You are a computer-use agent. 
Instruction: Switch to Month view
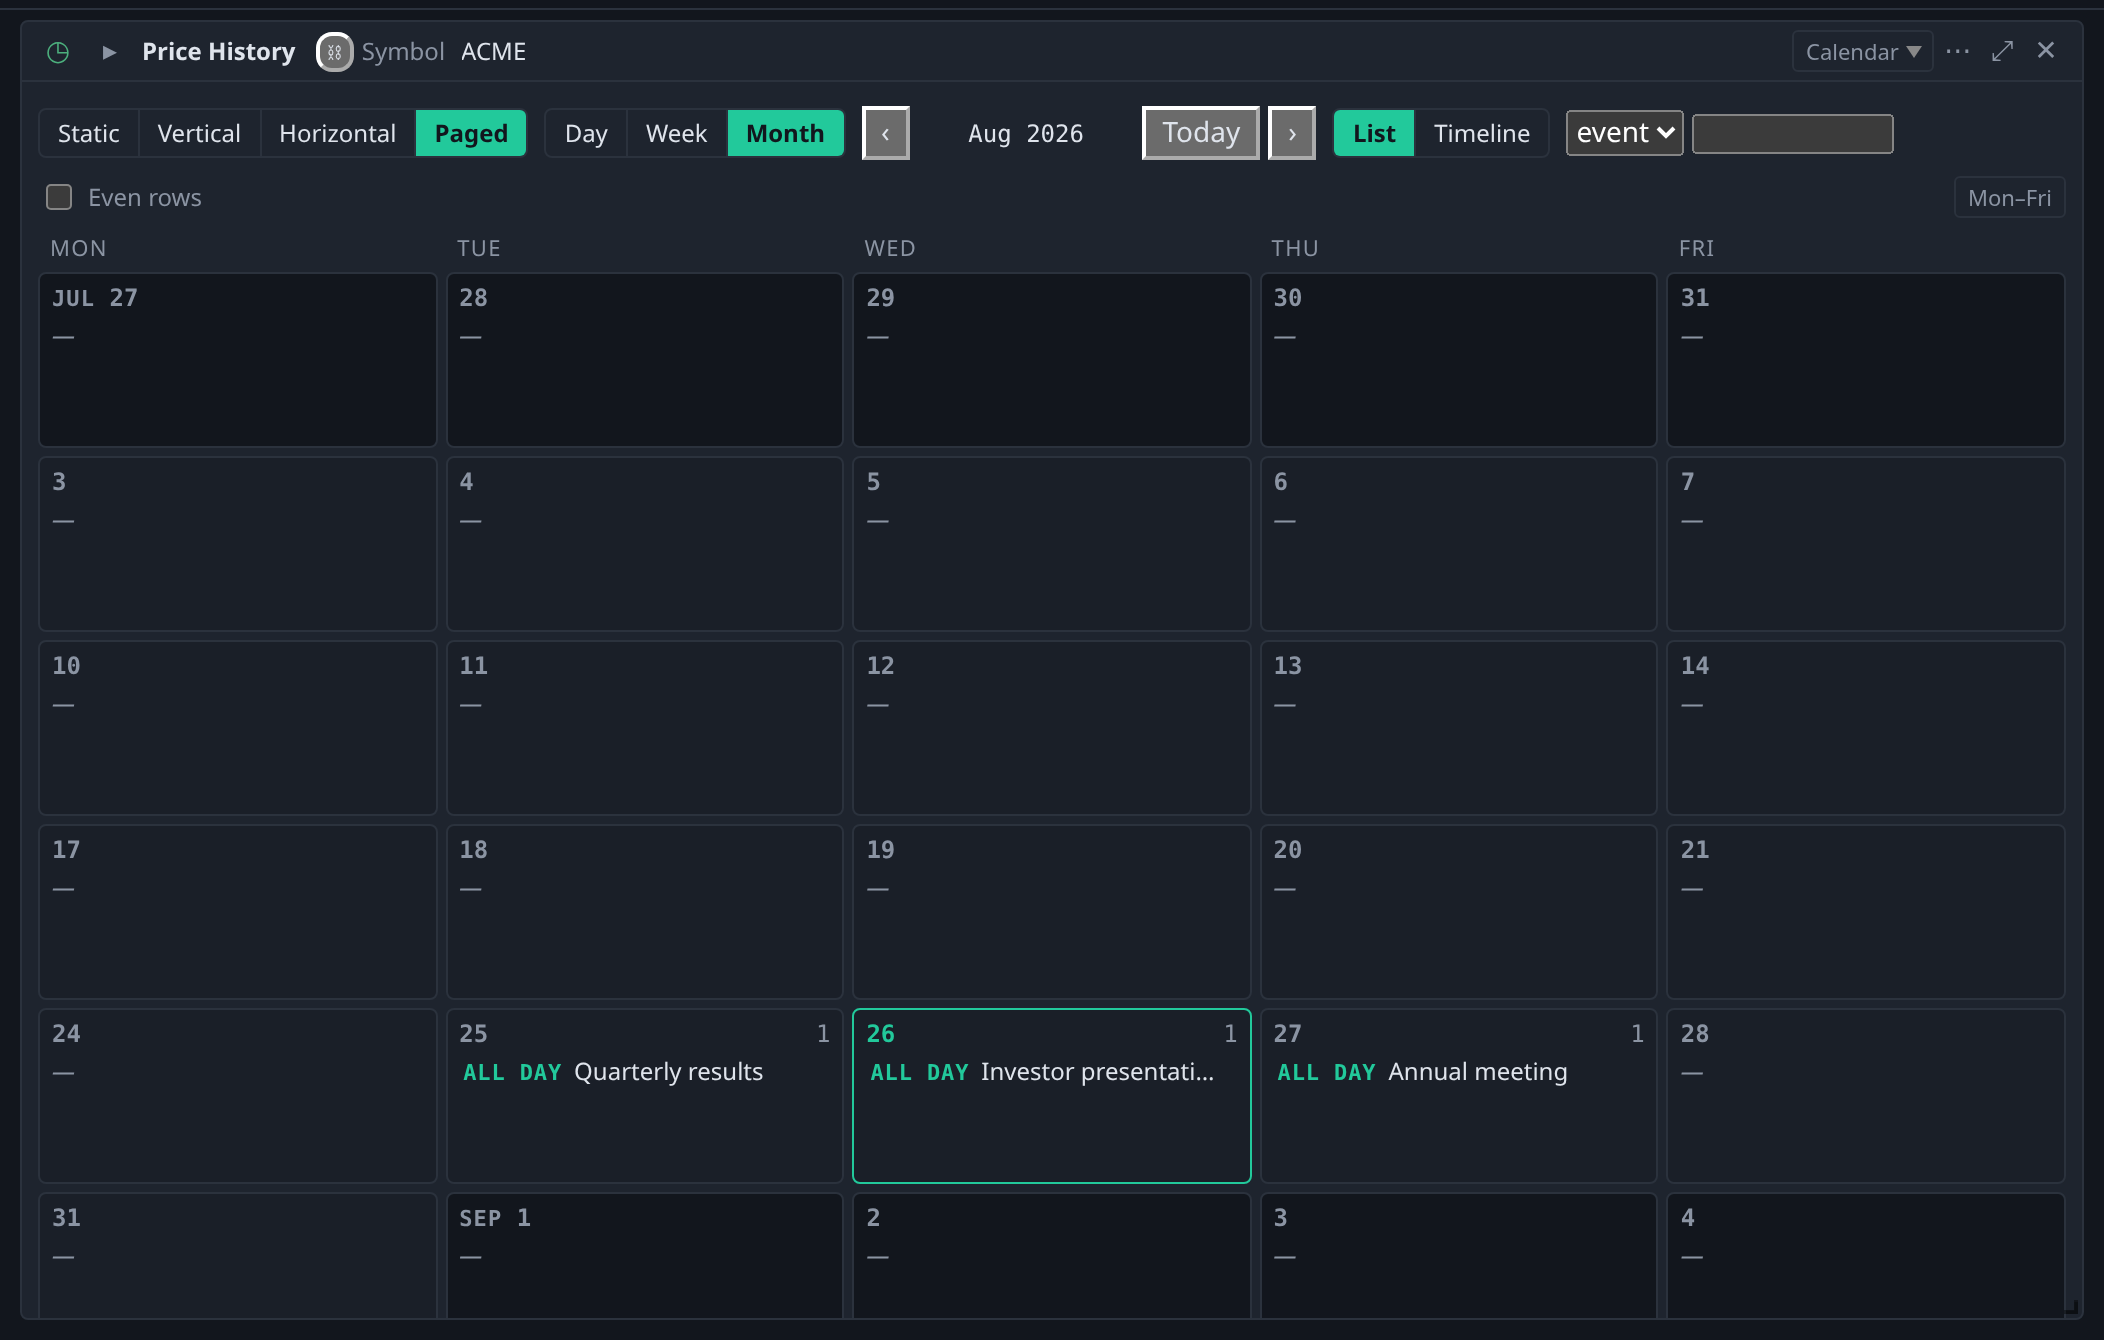[785, 133]
